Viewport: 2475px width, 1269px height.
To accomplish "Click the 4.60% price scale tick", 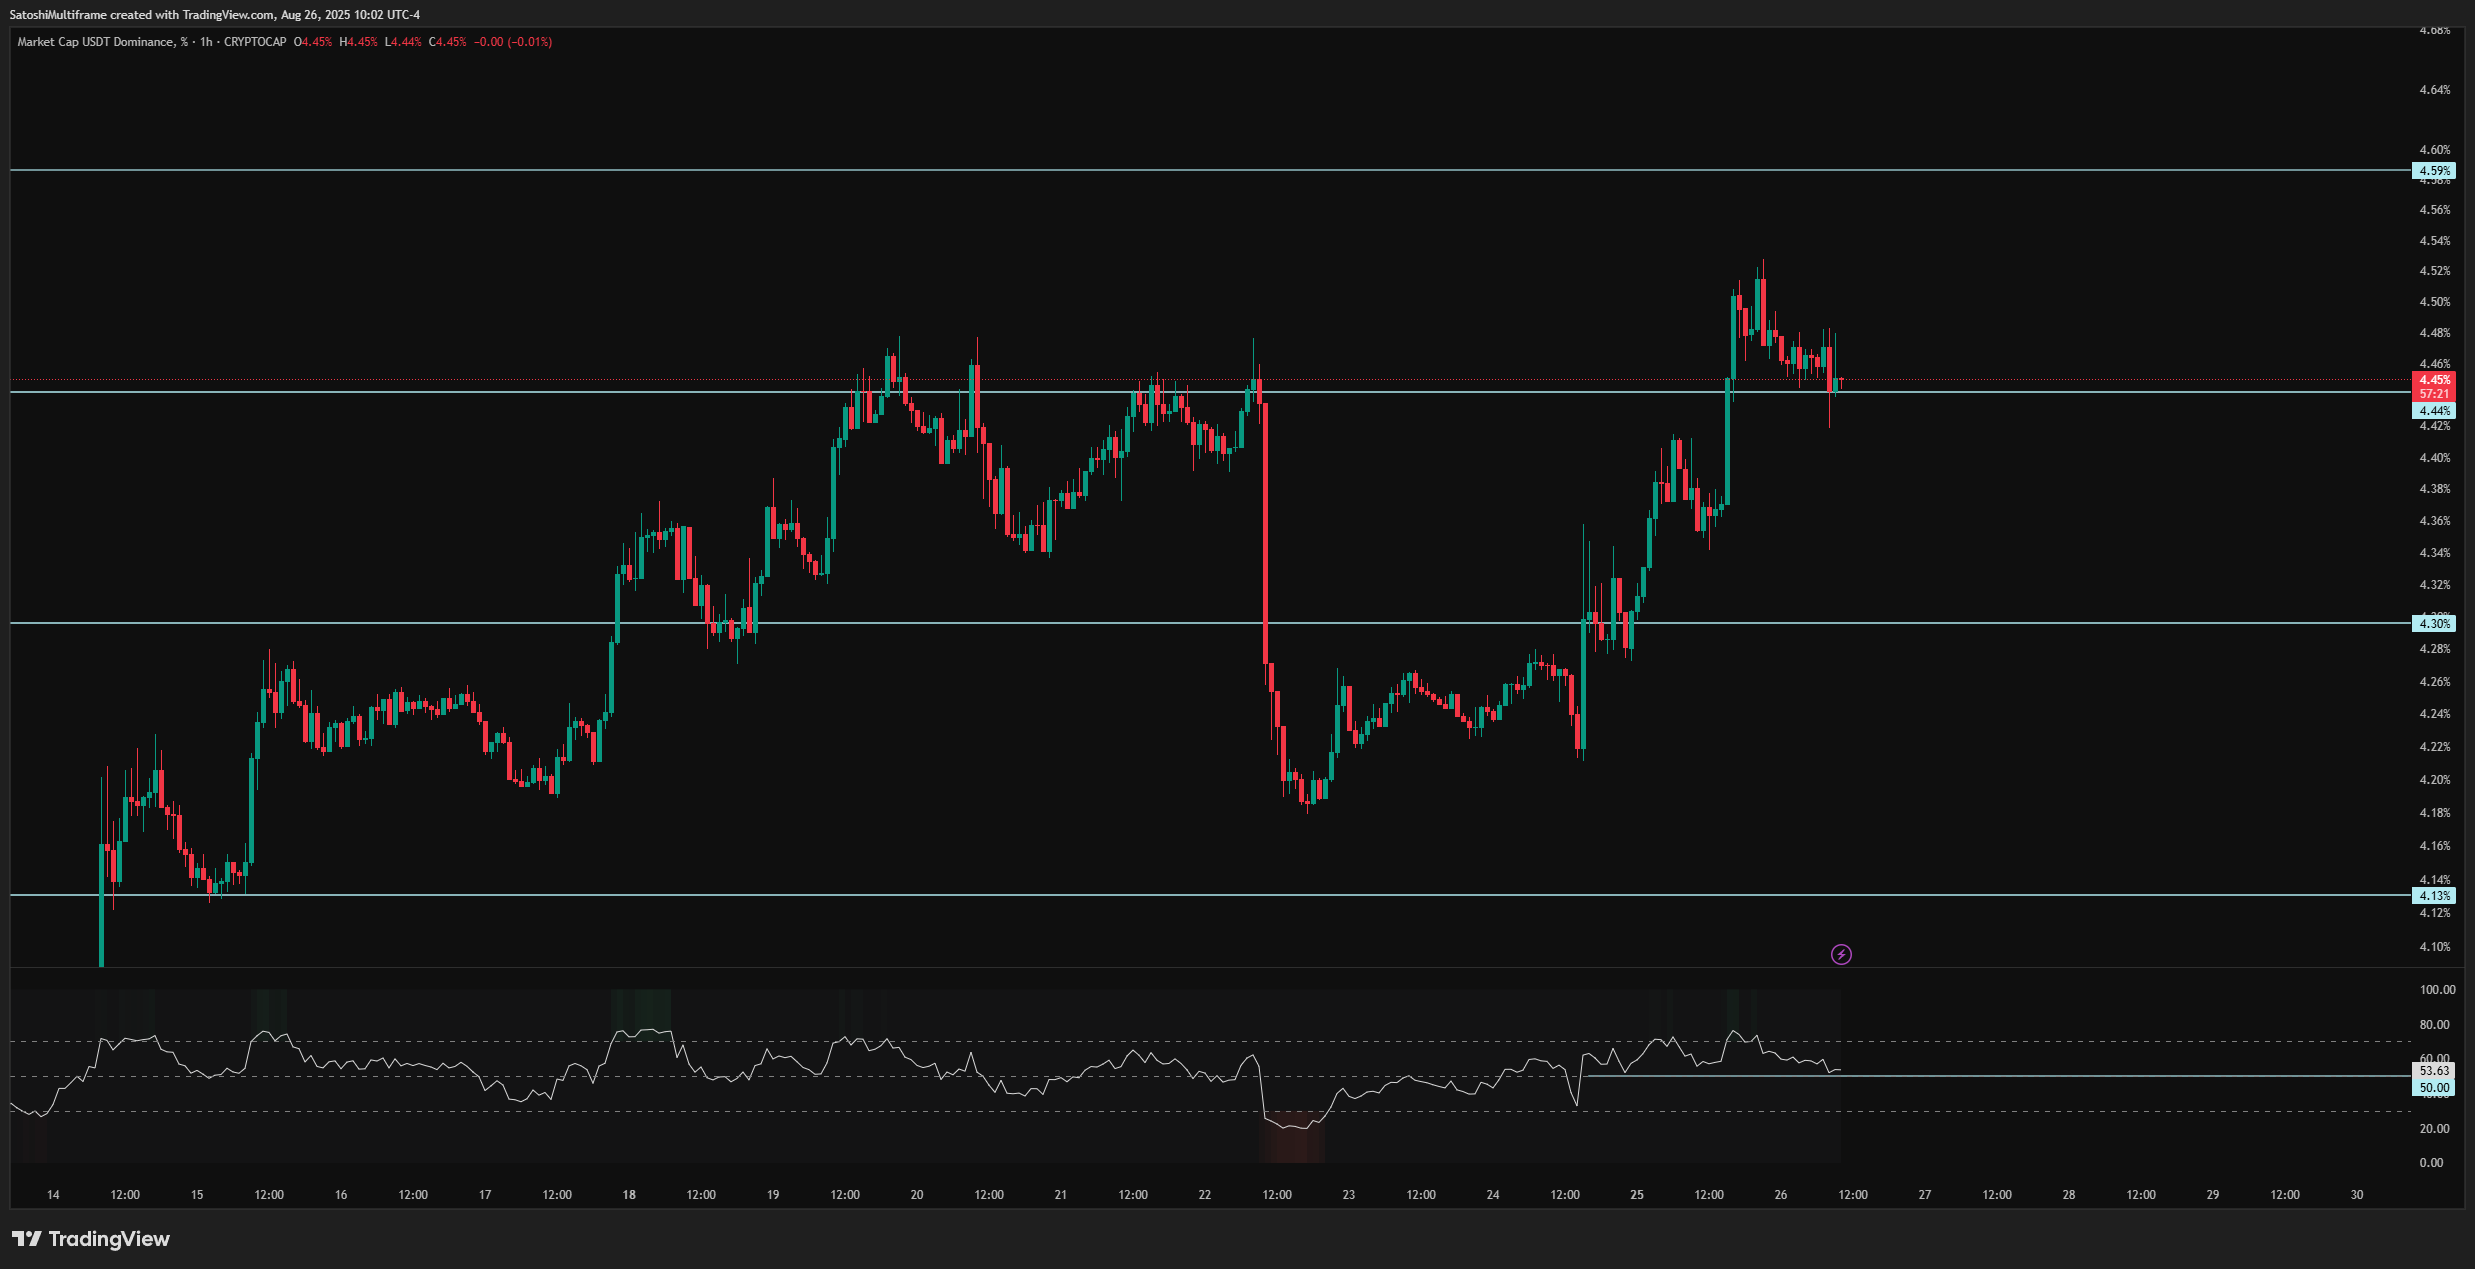I will tap(2434, 150).
